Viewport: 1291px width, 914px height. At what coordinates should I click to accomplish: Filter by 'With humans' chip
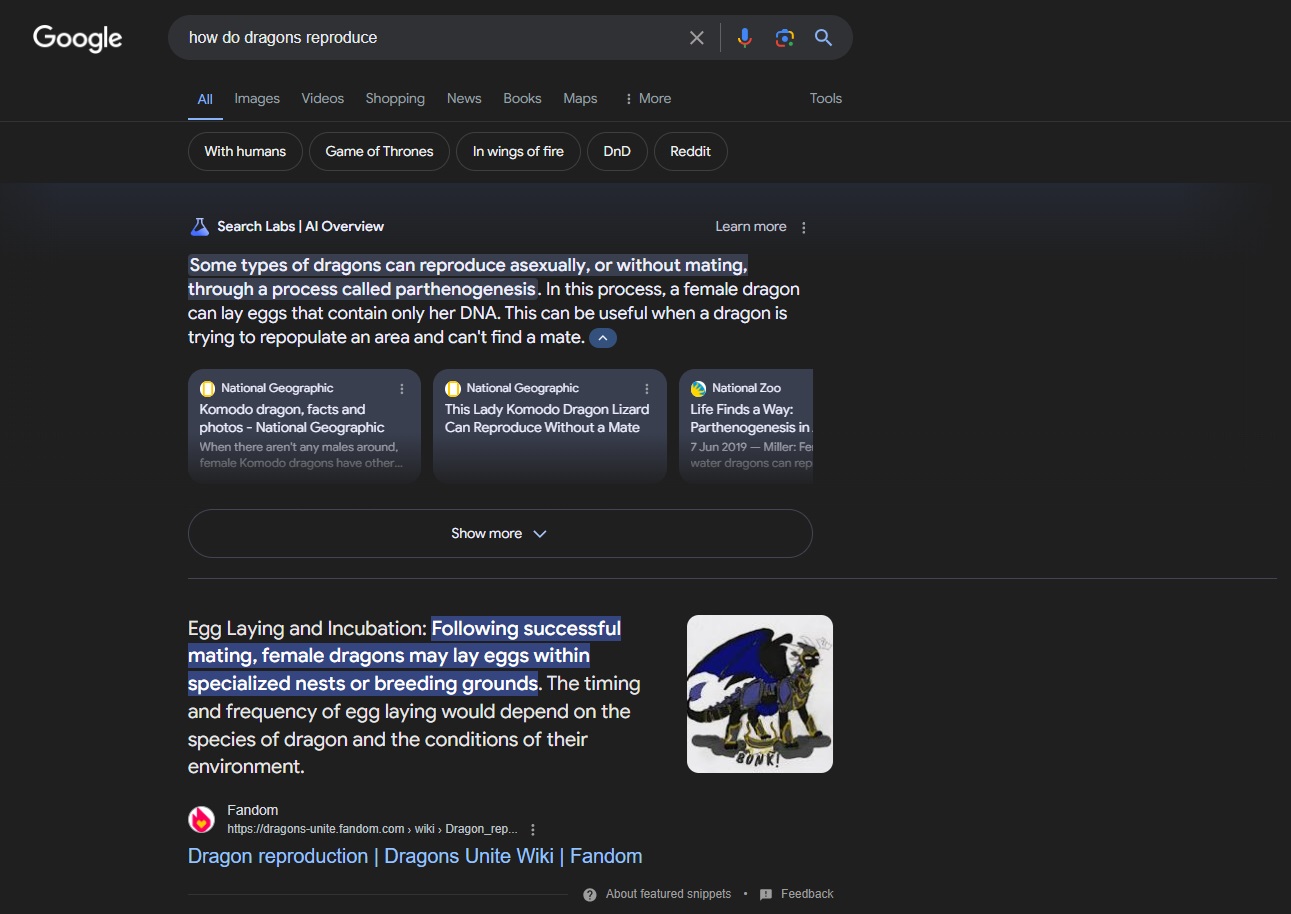click(245, 152)
